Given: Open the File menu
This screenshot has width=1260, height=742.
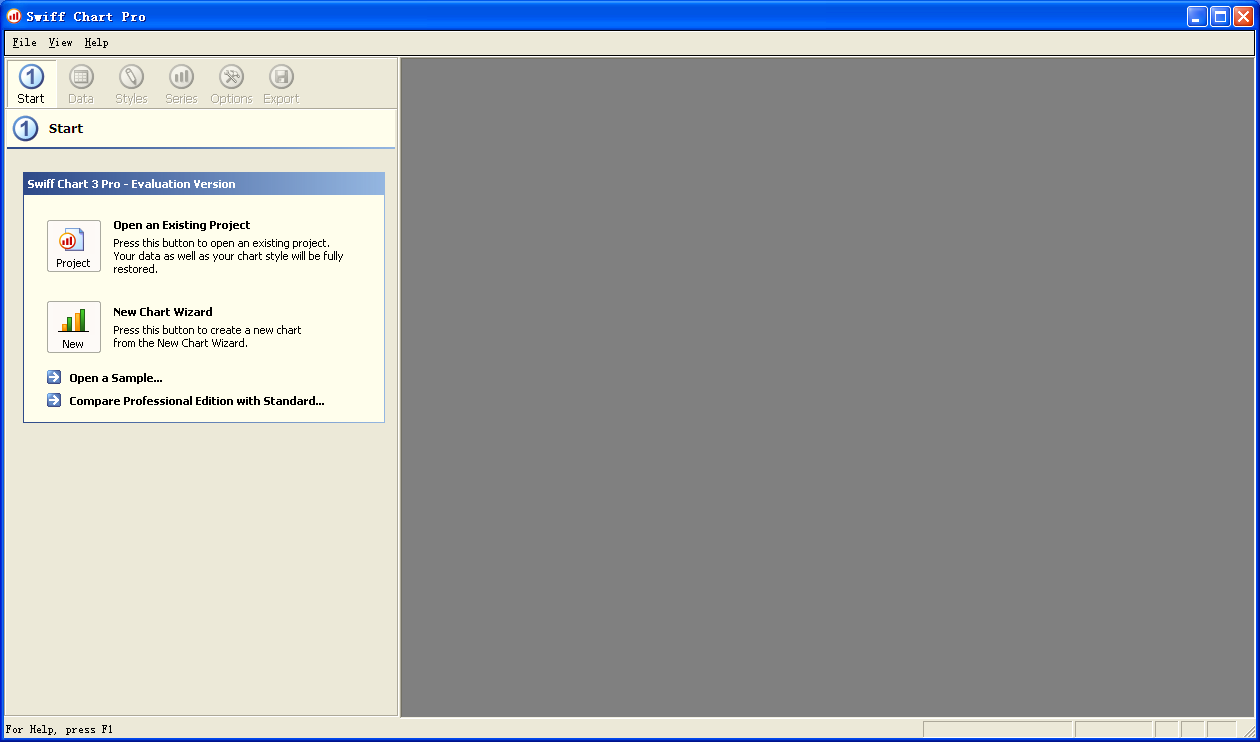Looking at the screenshot, I should tap(25, 43).
